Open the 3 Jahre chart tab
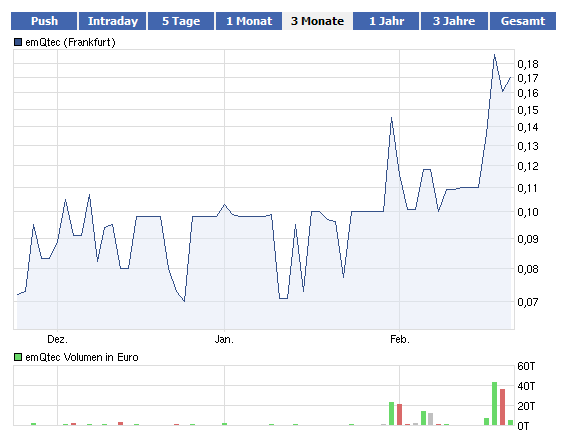Screen dimensions: 564x432 click(454, 21)
